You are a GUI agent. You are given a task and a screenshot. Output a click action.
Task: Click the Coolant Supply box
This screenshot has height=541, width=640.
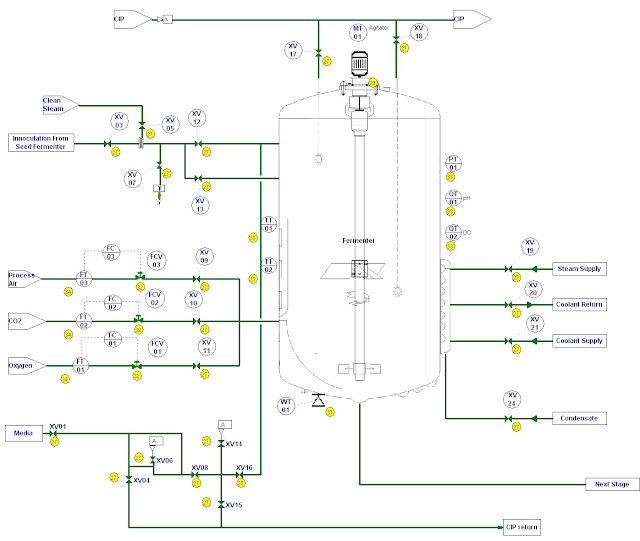579,341
